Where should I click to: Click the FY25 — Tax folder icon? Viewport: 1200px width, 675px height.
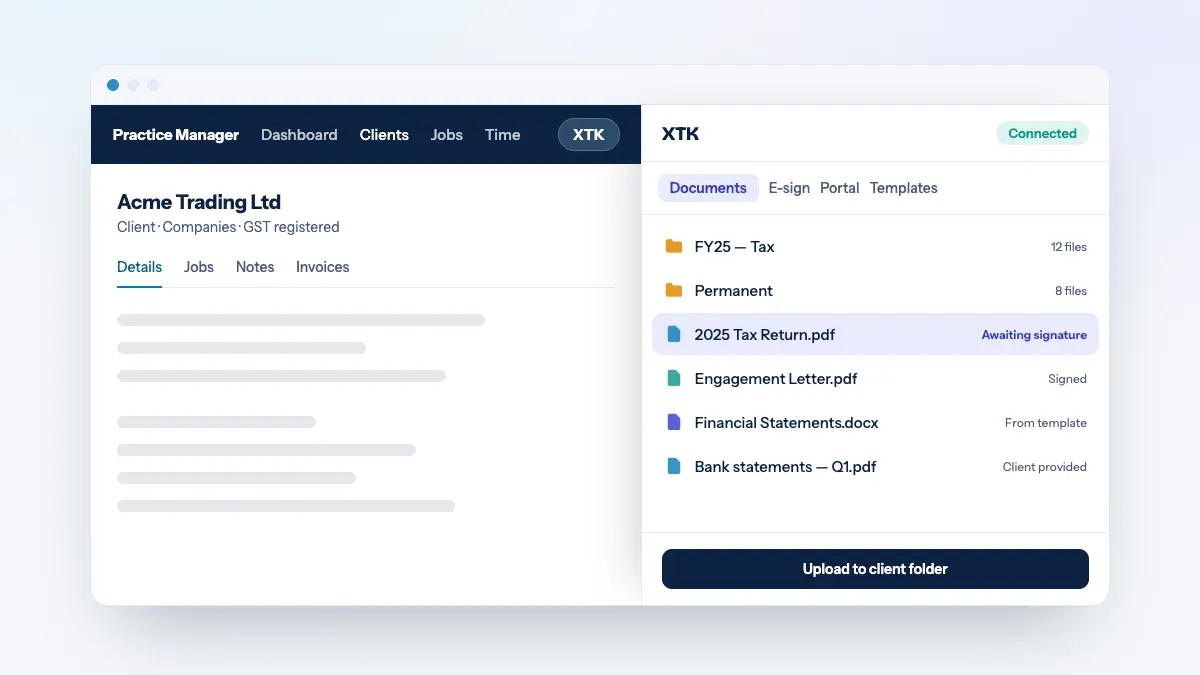[674, 246]
